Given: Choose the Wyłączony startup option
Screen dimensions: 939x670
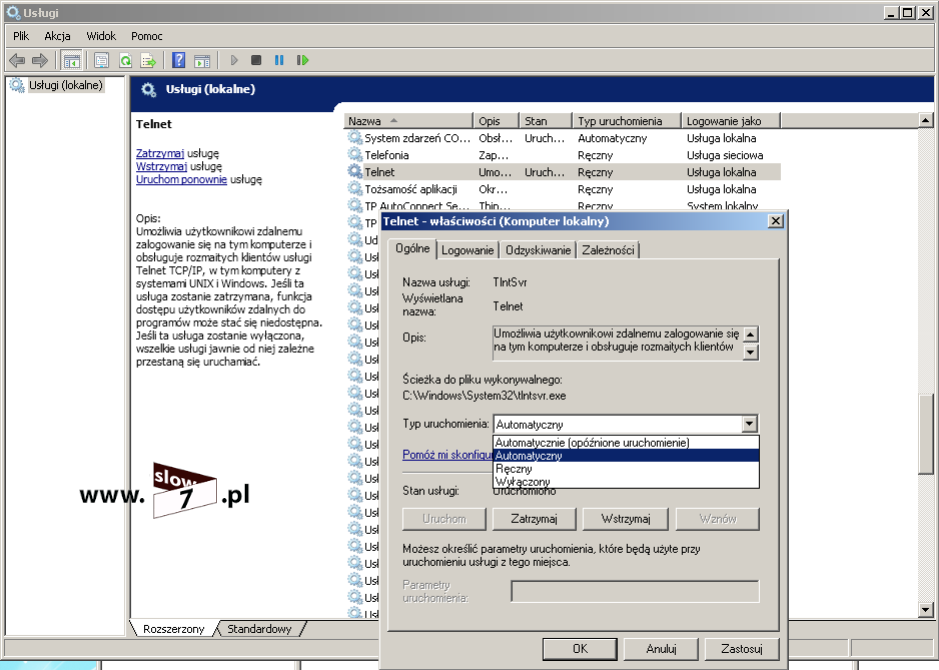Looking at the screenshot, I should pos(626,481).
